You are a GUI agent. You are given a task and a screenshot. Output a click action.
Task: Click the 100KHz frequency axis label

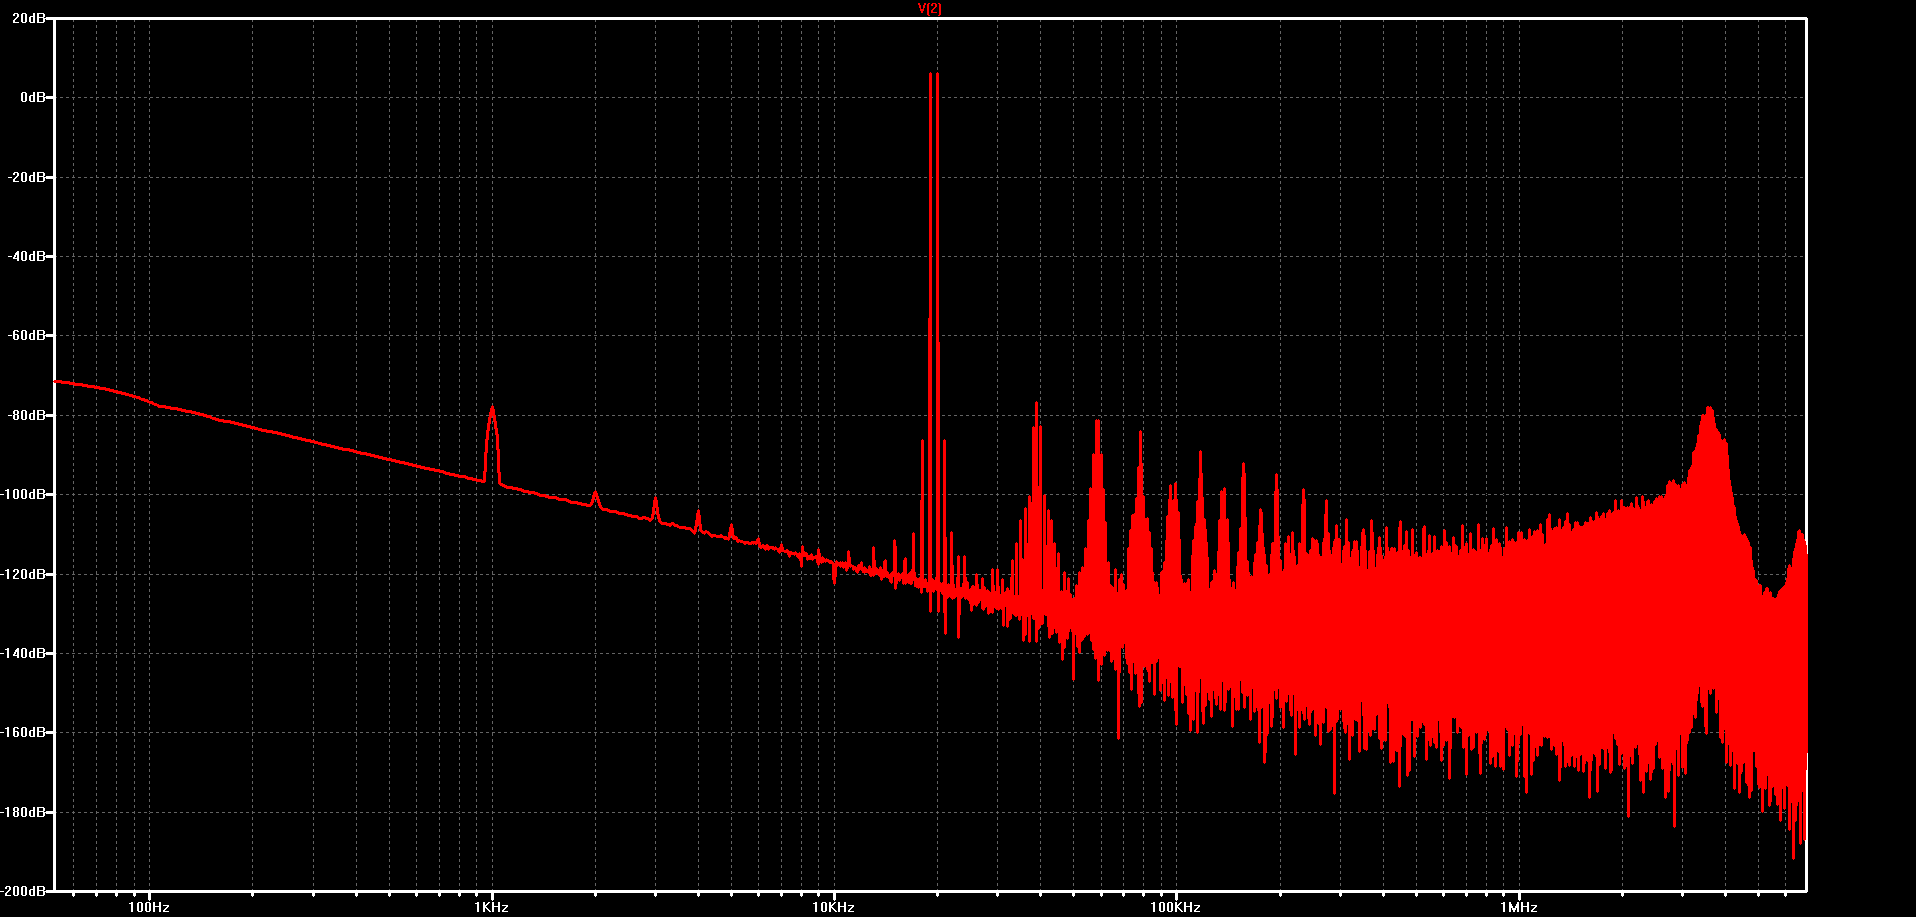[x=1175, y=908]
